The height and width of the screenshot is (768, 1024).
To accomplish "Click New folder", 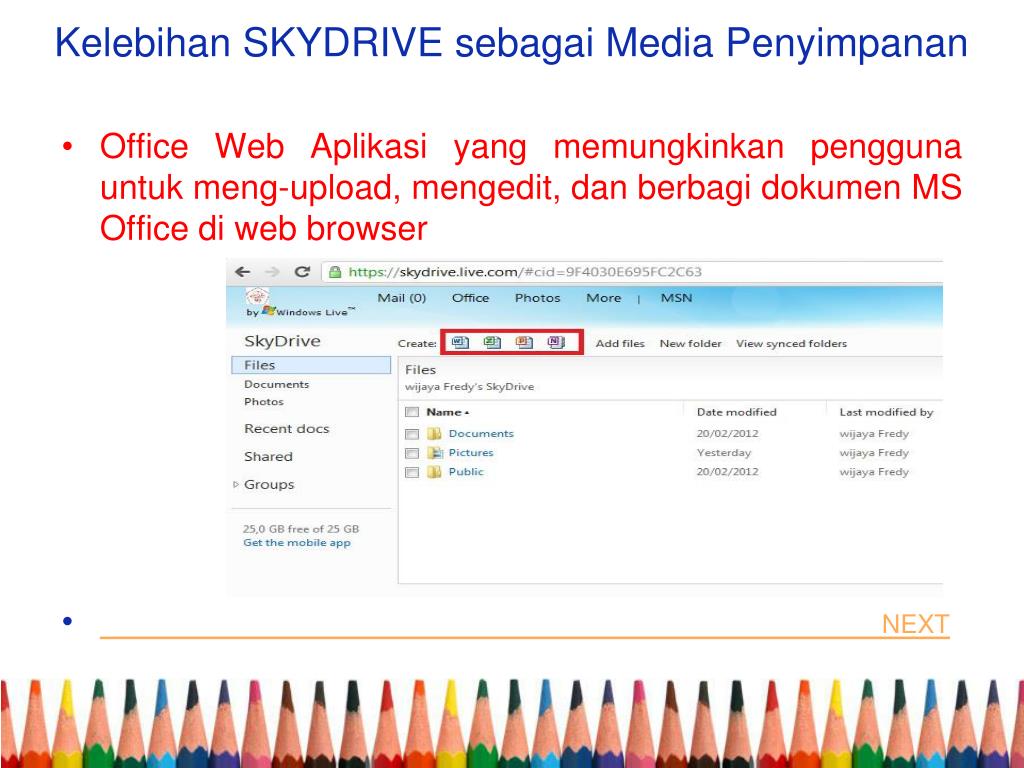I will tap(690, 344).
